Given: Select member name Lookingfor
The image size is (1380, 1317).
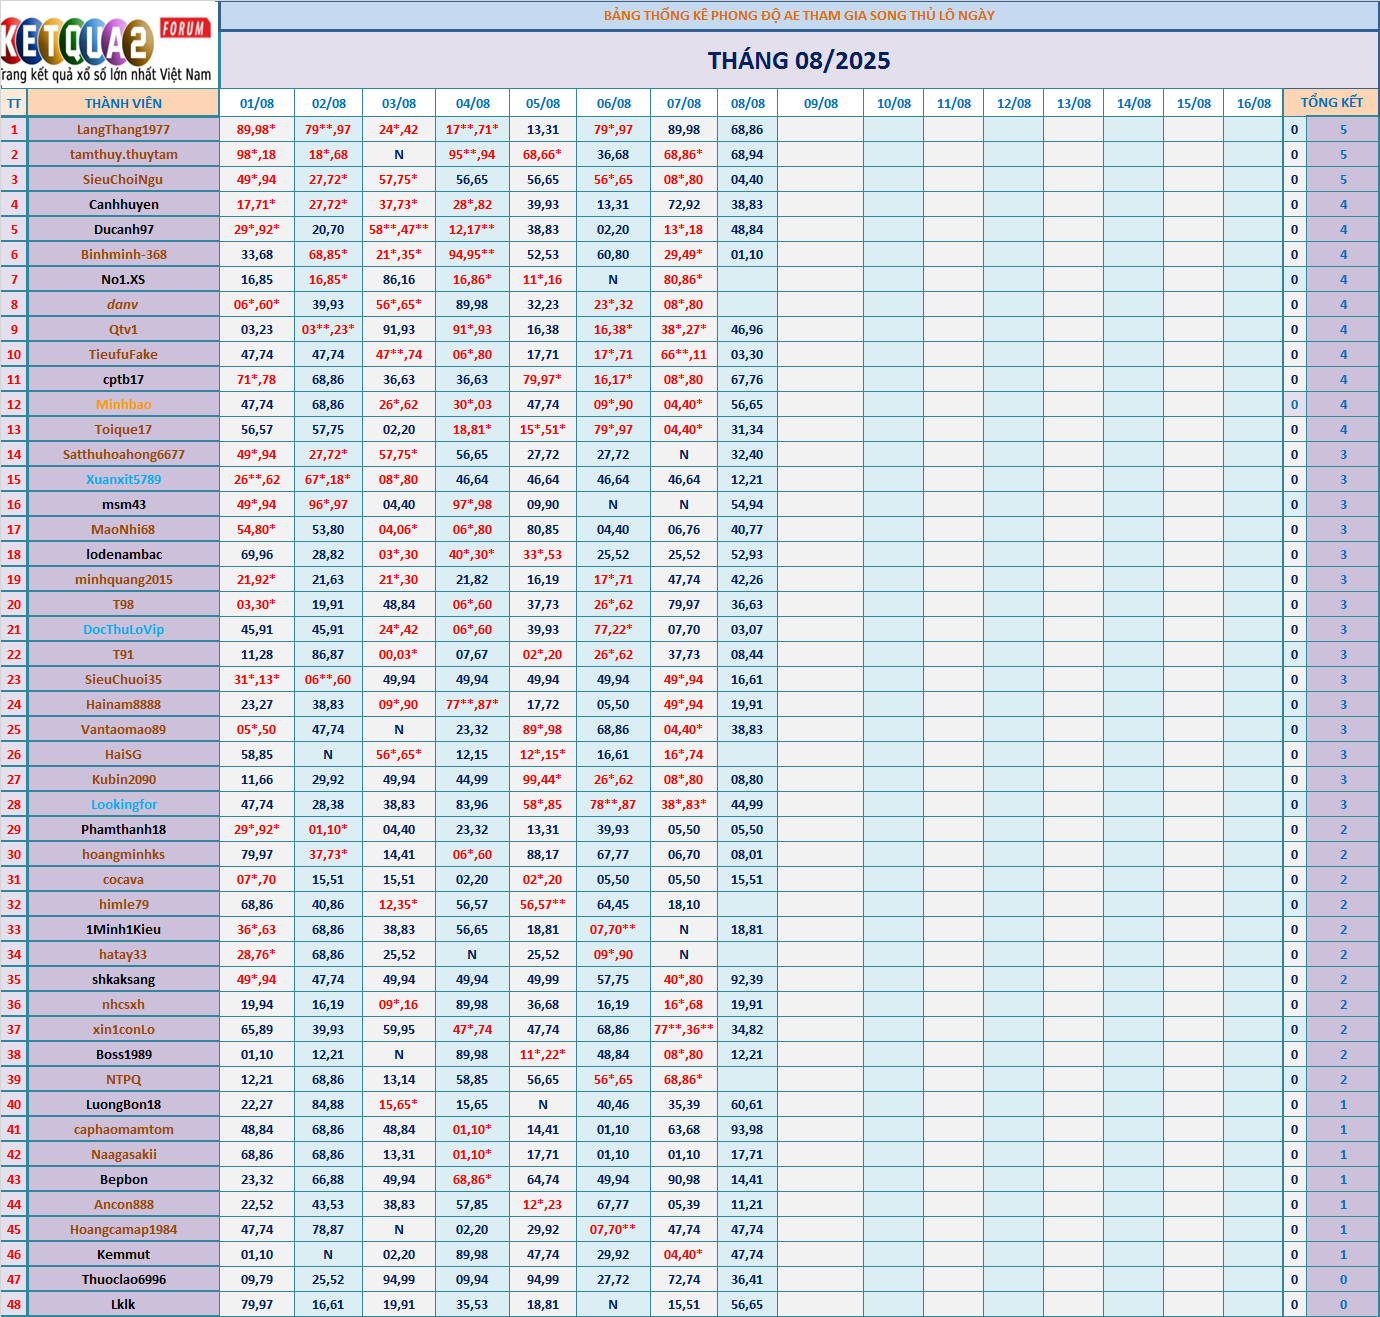Looking at the screenshot, I should tap(123, 804).
